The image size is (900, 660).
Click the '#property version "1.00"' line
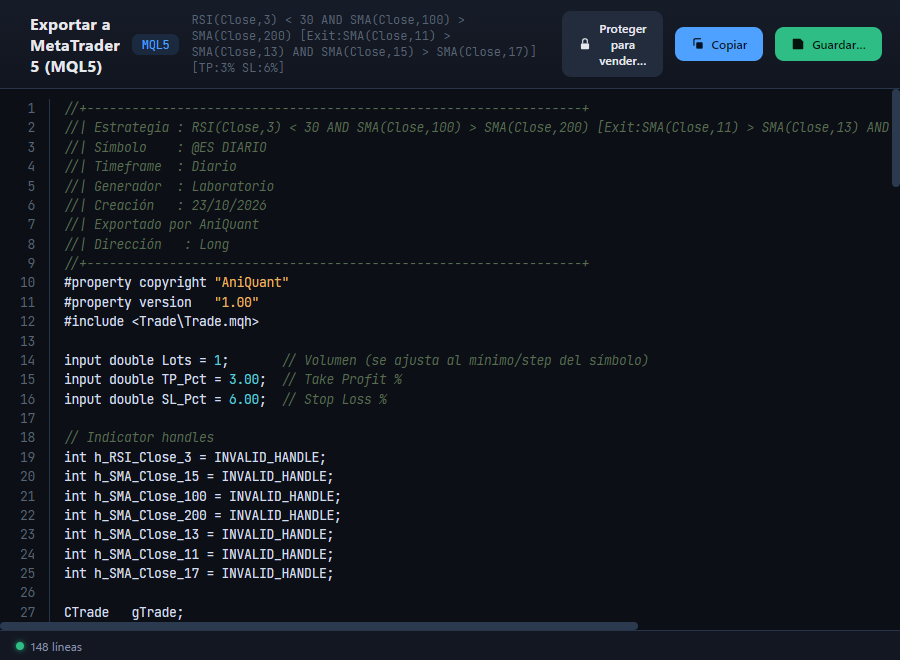pos(161,302)
